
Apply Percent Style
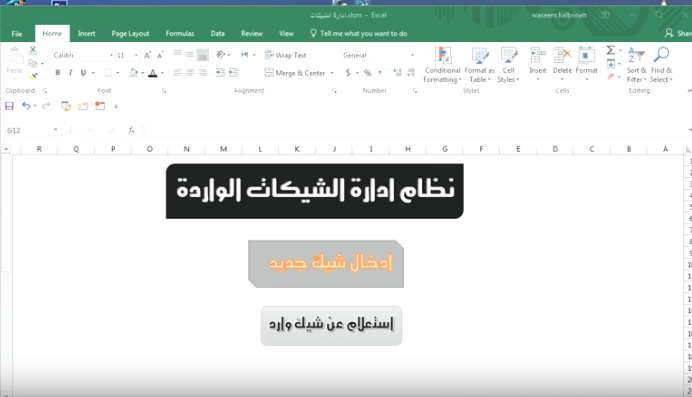[368, 73]
